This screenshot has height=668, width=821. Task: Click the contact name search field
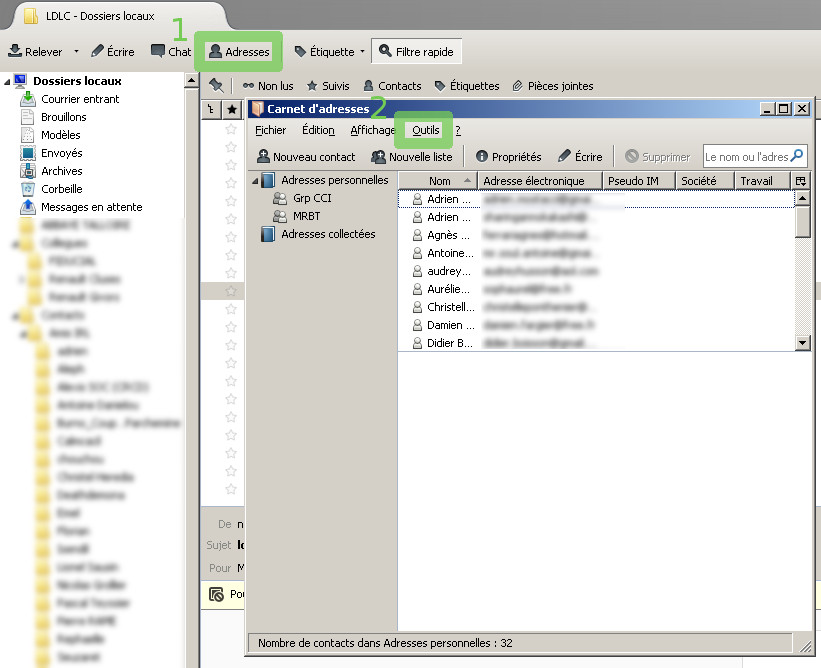tap(746, 157)
